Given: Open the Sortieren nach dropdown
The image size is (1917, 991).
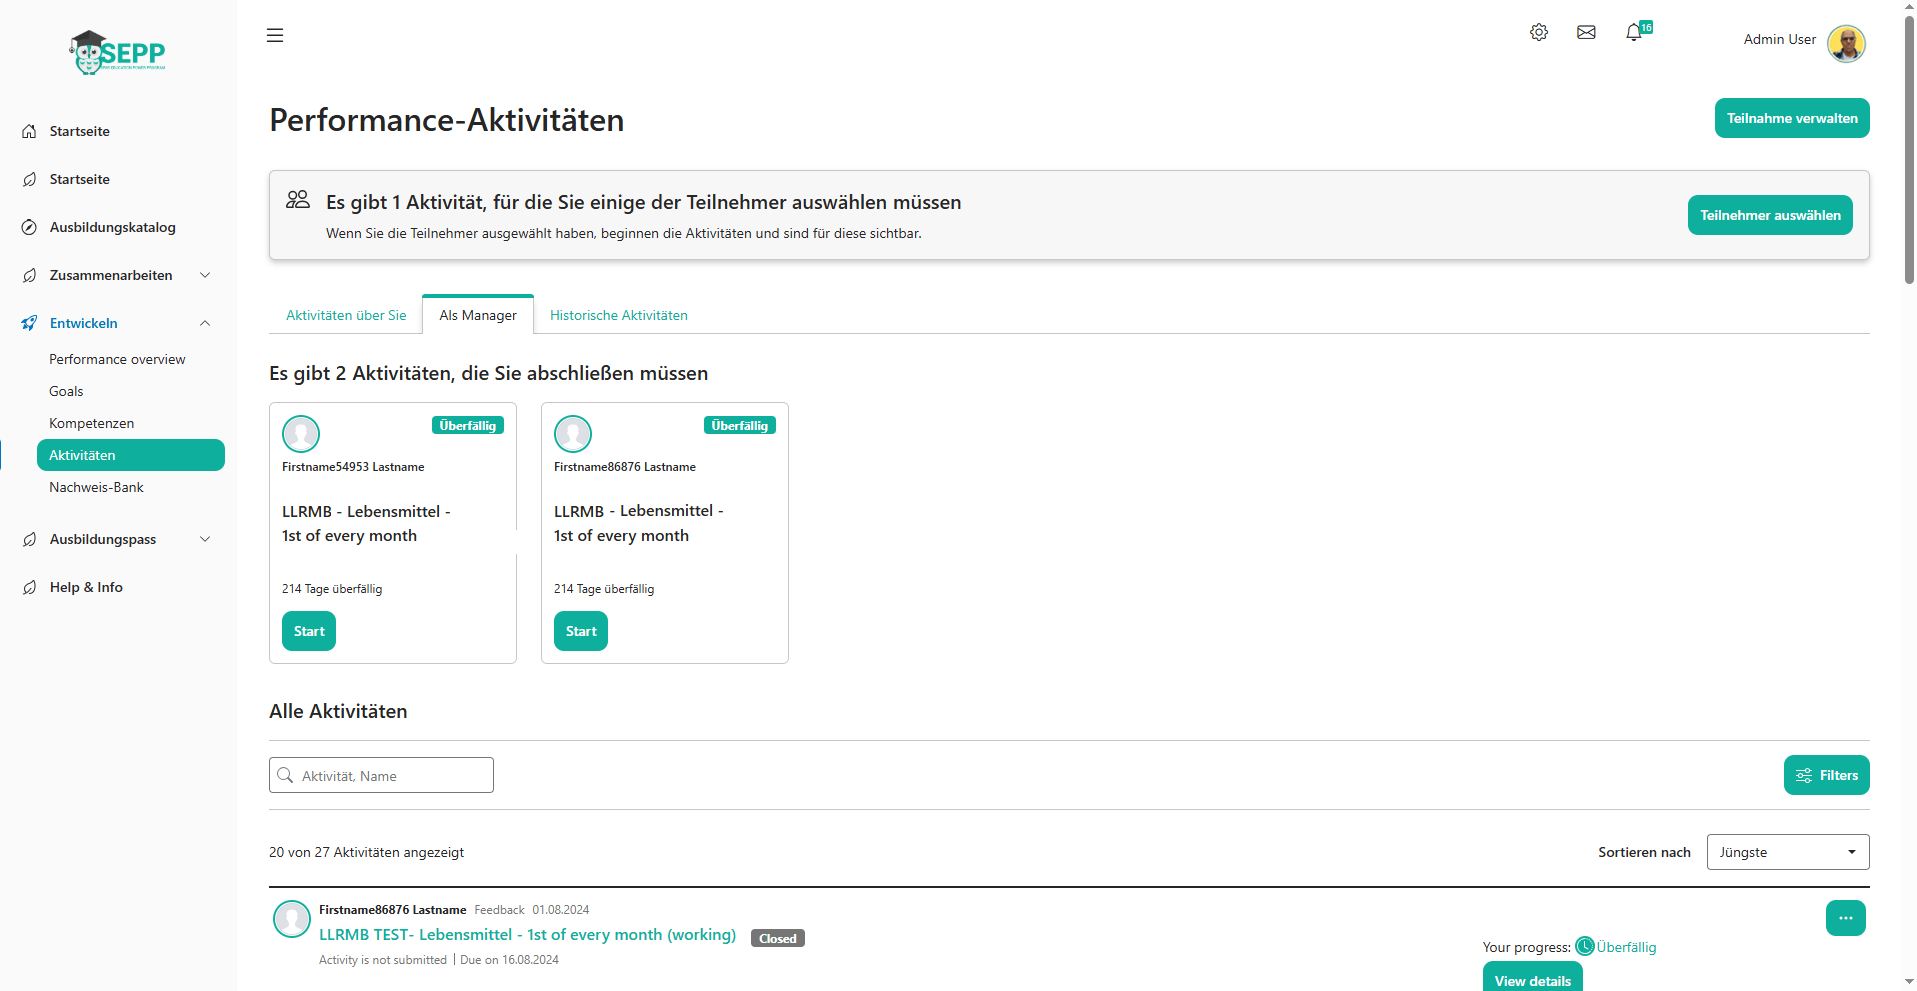Looking at the screenshot, I should (x=1787, y=852).
